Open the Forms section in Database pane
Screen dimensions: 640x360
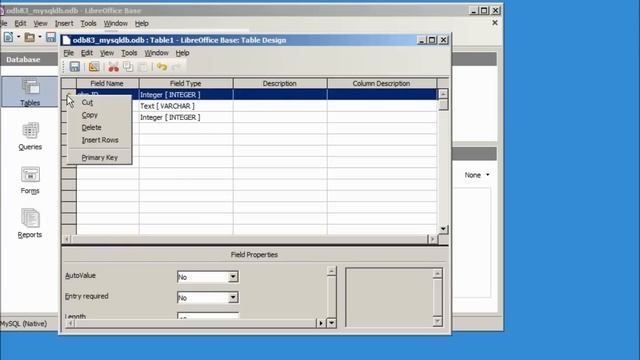click(30, 180)
